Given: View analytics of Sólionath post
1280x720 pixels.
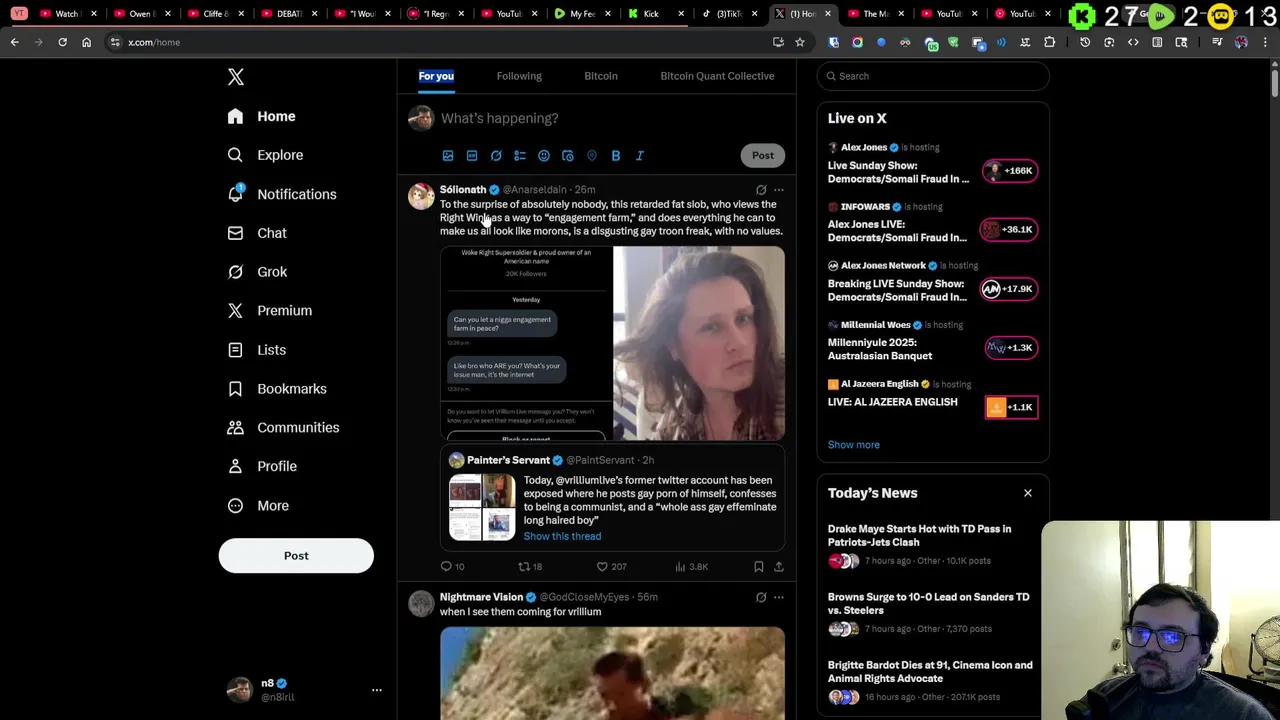Looking at the screenshot, I should 691,567.
